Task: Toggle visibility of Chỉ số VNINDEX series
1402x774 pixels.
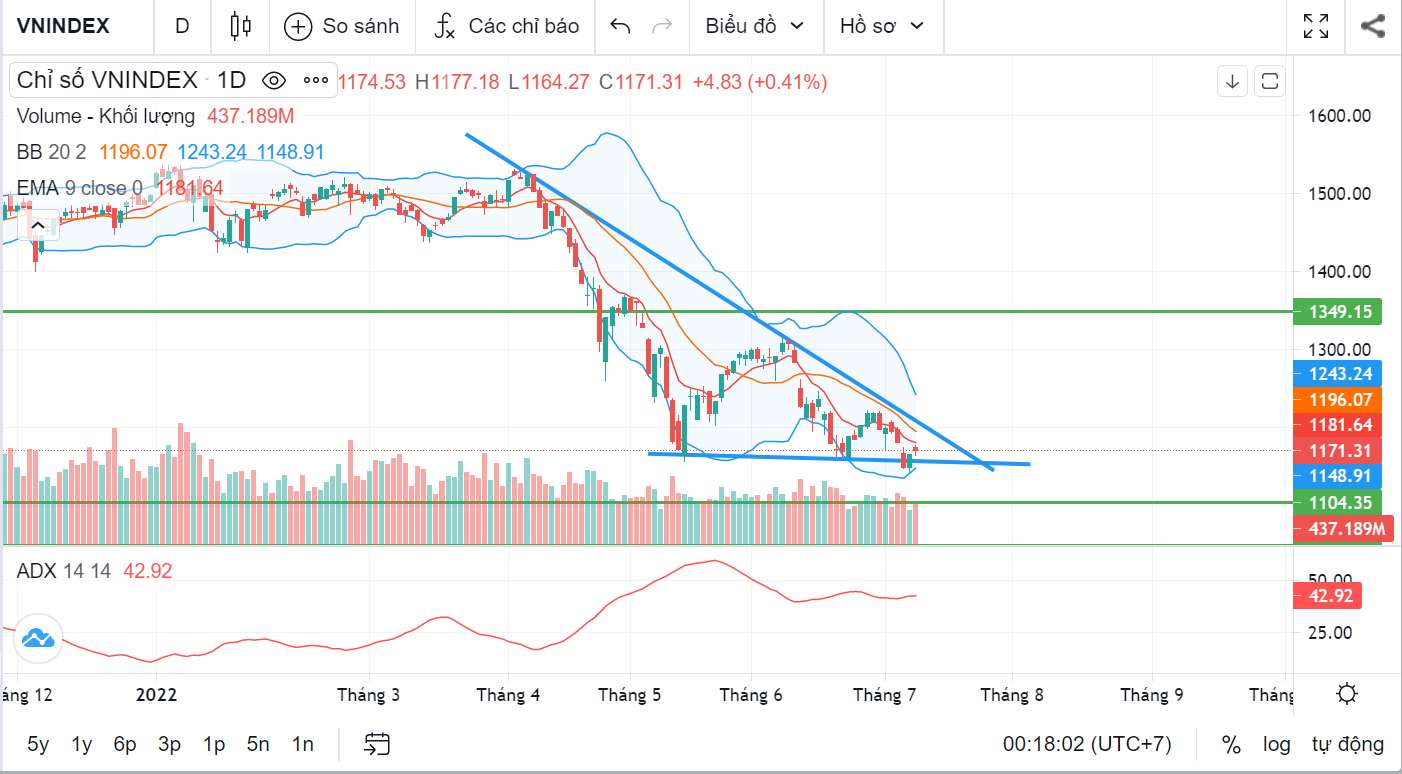Action: pos(274,81)
